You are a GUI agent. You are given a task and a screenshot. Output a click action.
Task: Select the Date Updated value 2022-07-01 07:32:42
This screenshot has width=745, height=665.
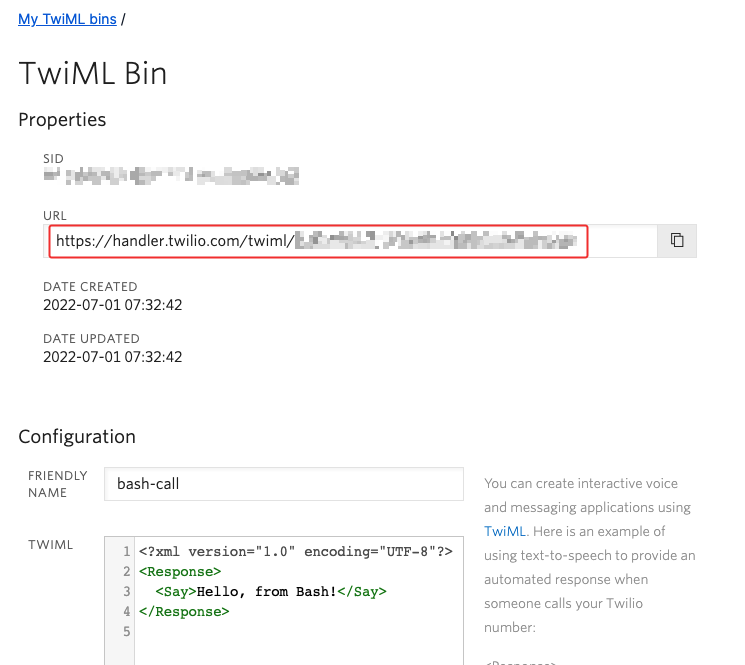(x=113, y=357)
